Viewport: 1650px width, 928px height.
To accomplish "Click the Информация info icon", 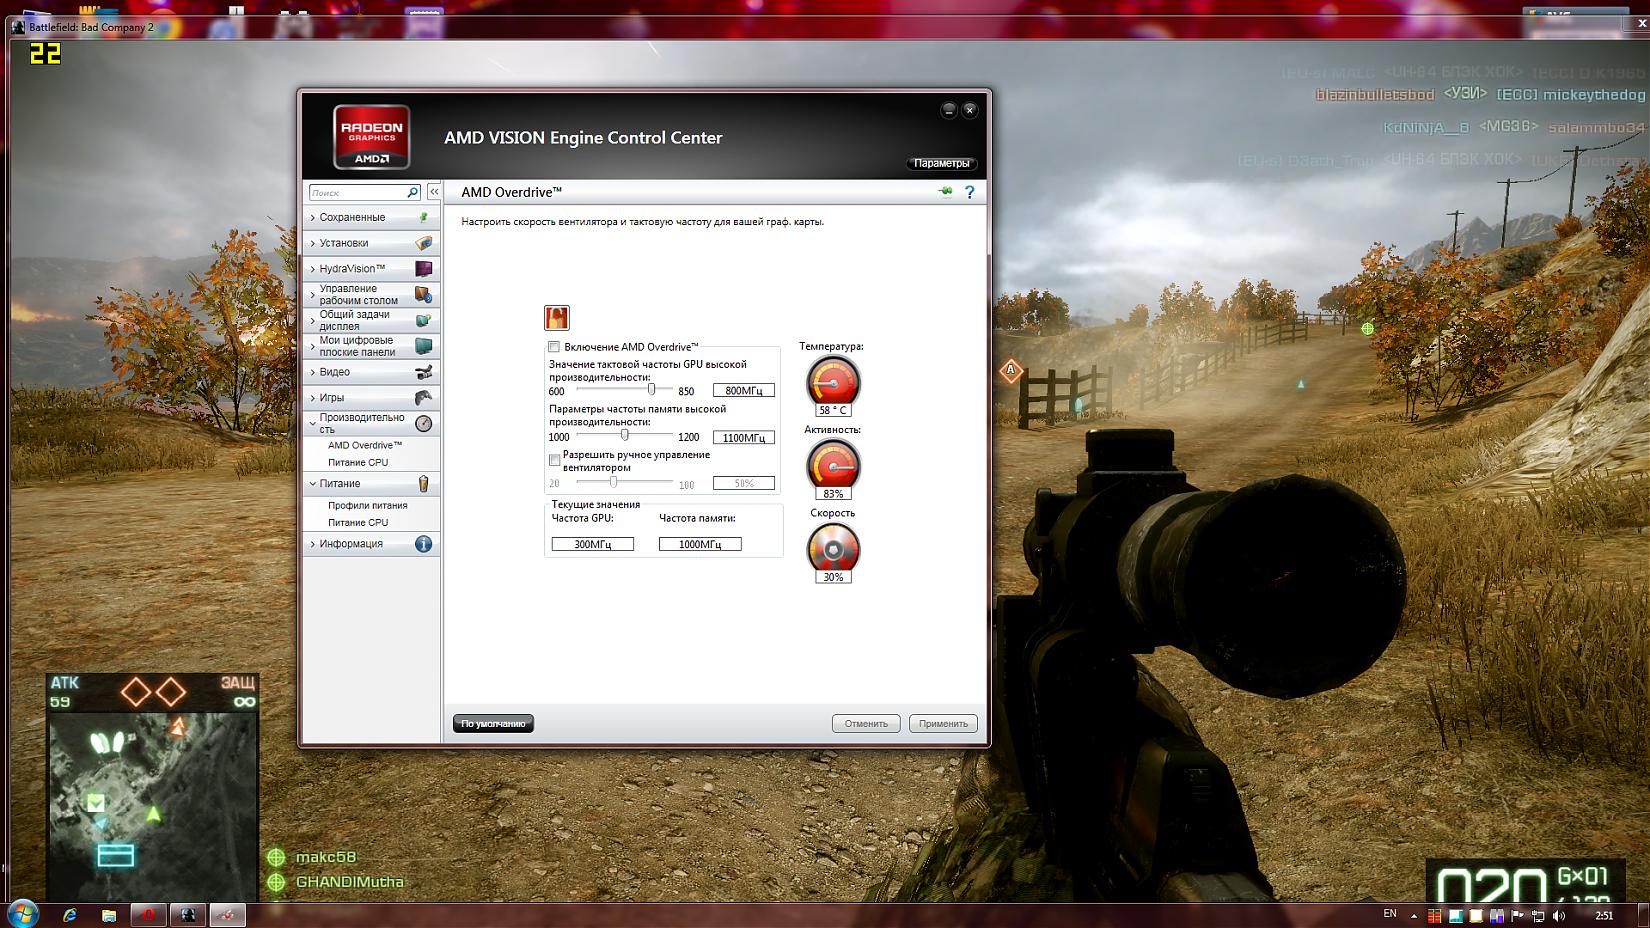I will (424, 544).
